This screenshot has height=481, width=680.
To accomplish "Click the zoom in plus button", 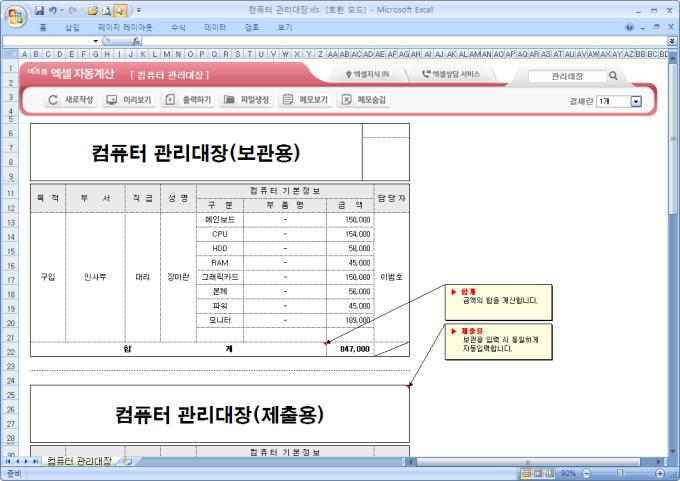I will click(660, 473).
